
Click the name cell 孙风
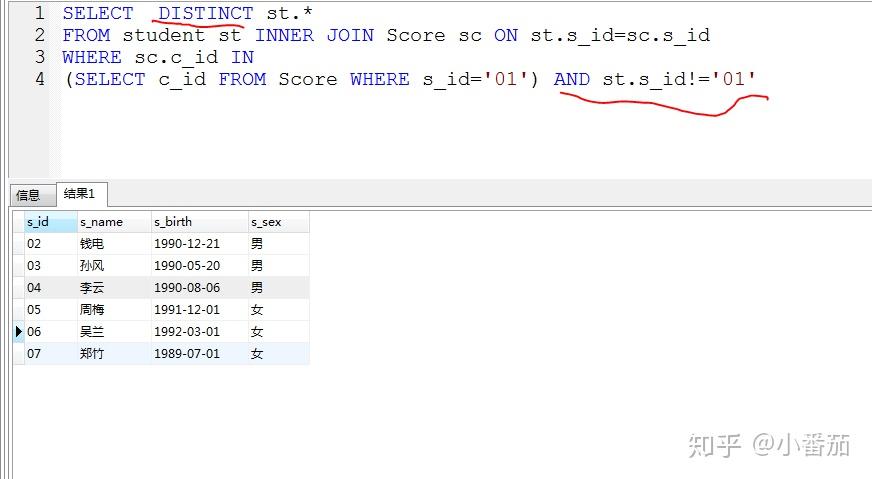click(114, 265)
